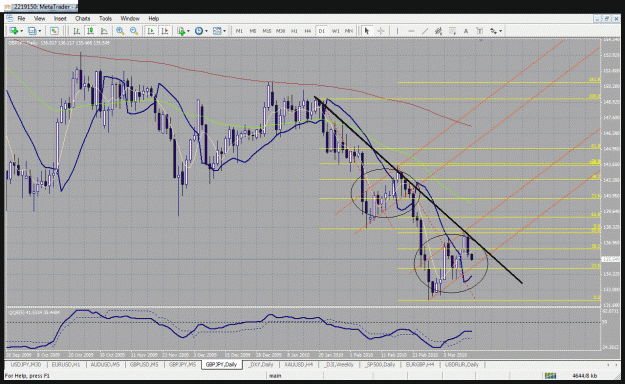This screenshot has height=384, width=625.
Task: Open the GBPJPY,M5 chart tab
Action: [x=182, y=364]
